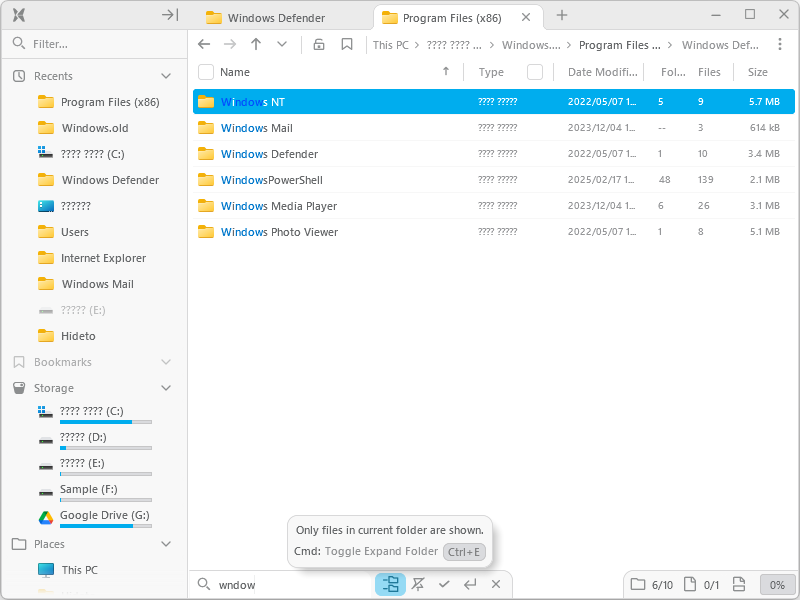This screenshot has width=800, height=600.
Task: Open This PC under Places
Action: point(68,570)
